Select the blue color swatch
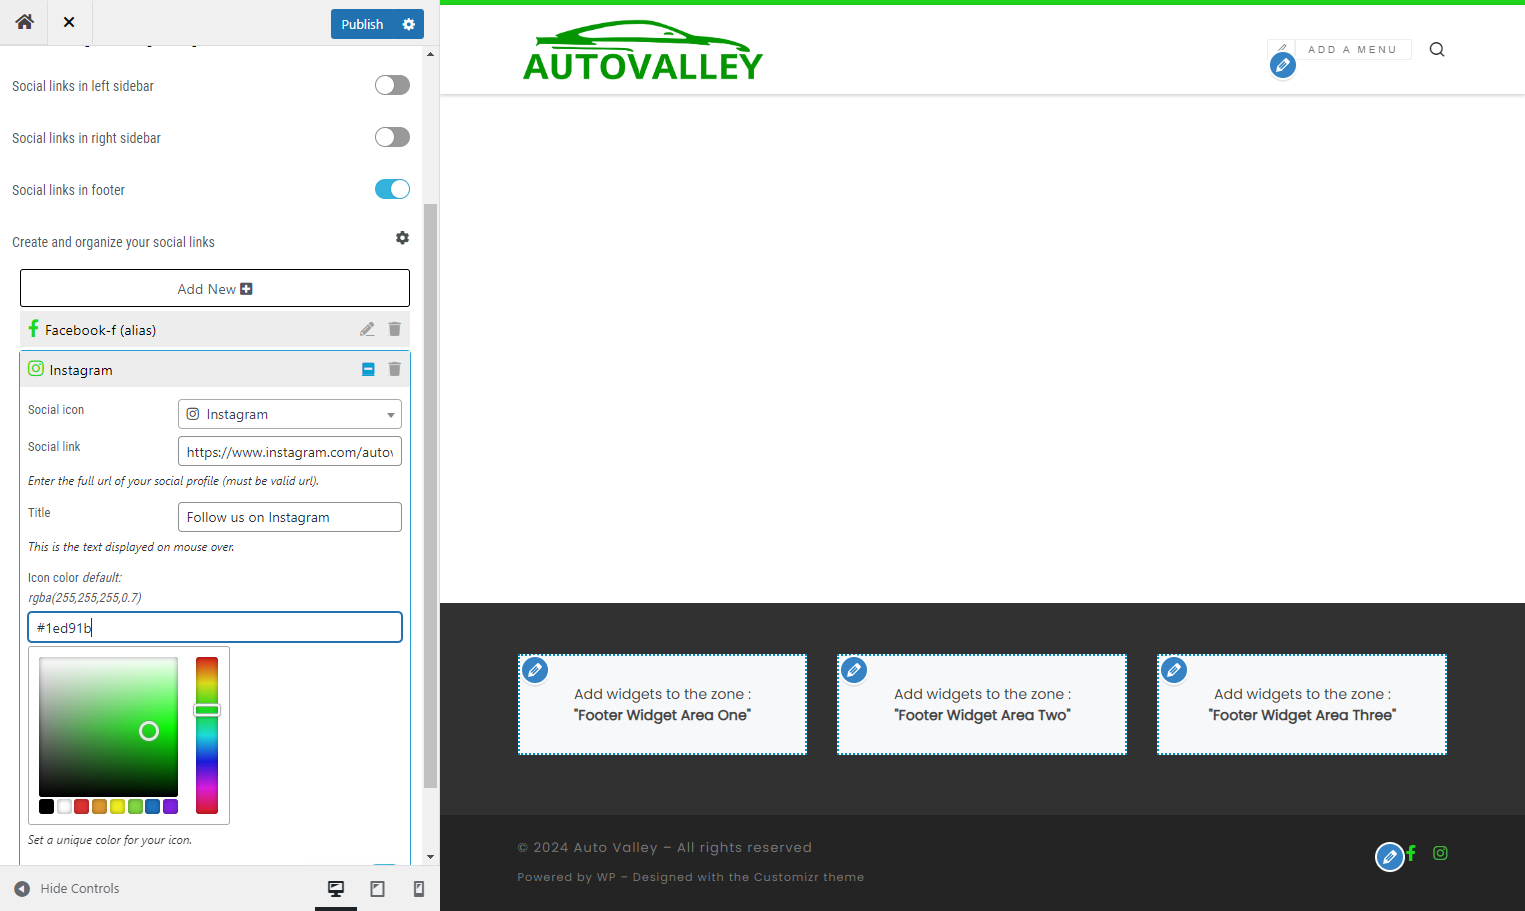 [x=153, y=806]
